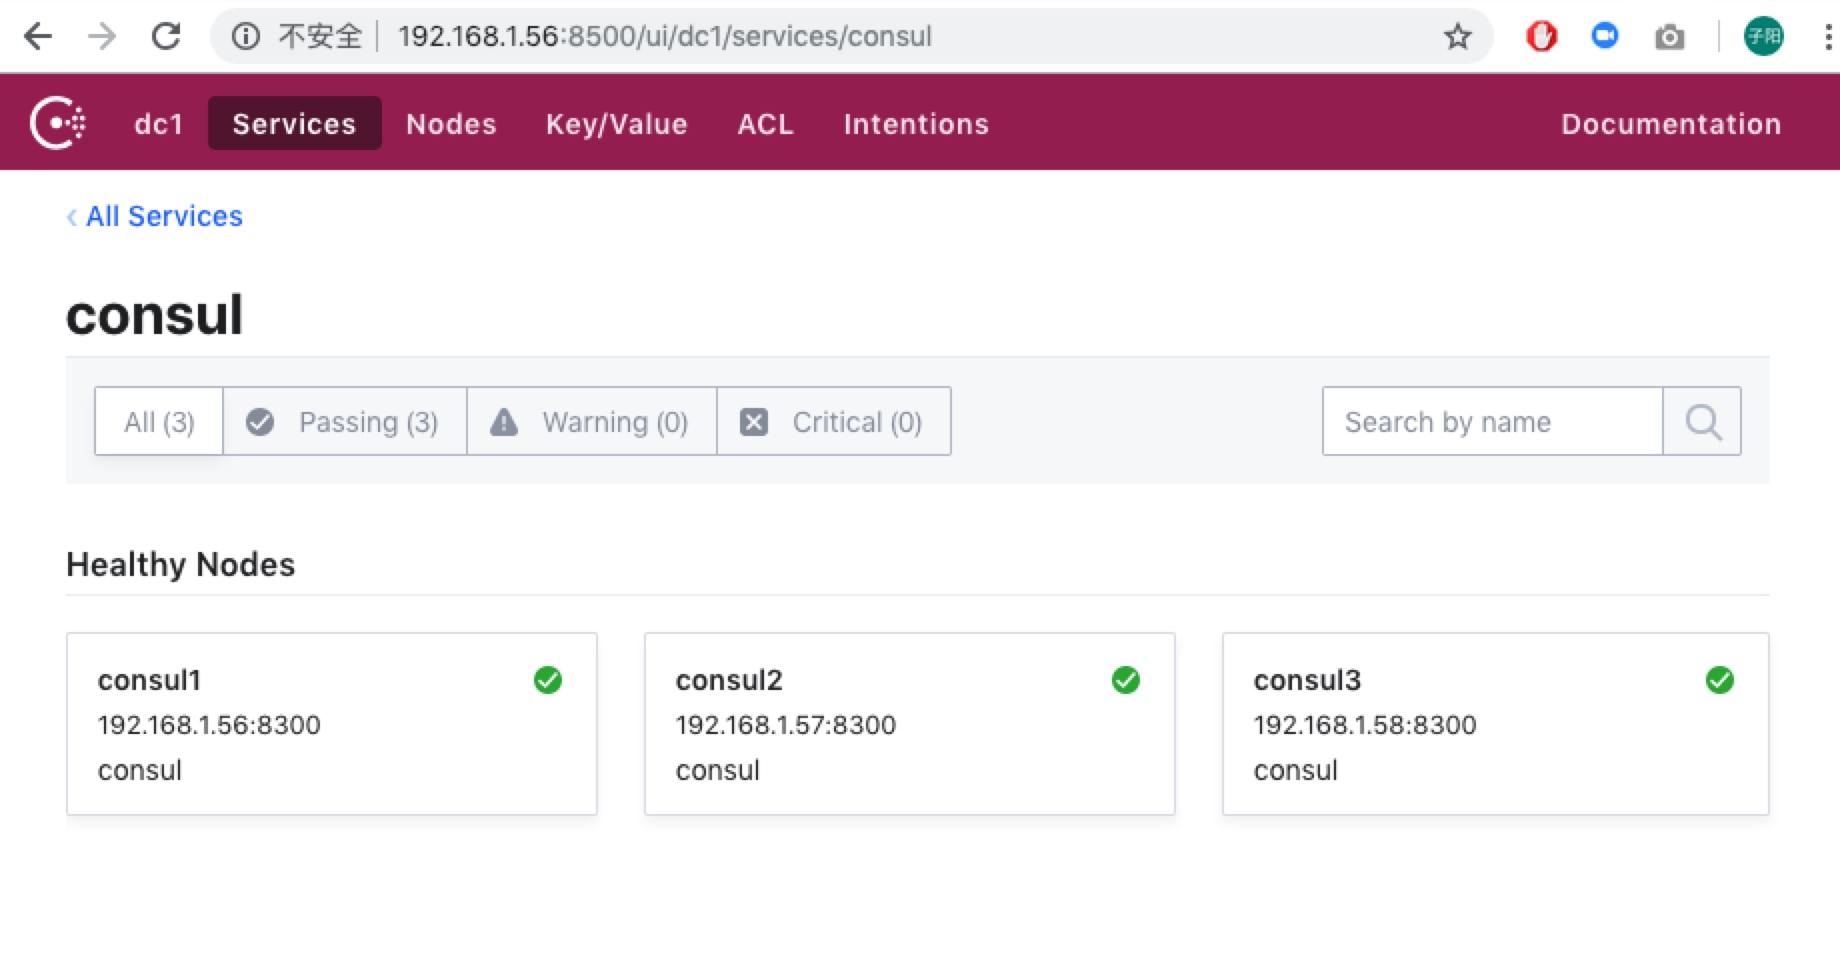Open the Key/Value tab
Image resolution: width=1840 pixels, height=964 pixels.
[616, 124]
